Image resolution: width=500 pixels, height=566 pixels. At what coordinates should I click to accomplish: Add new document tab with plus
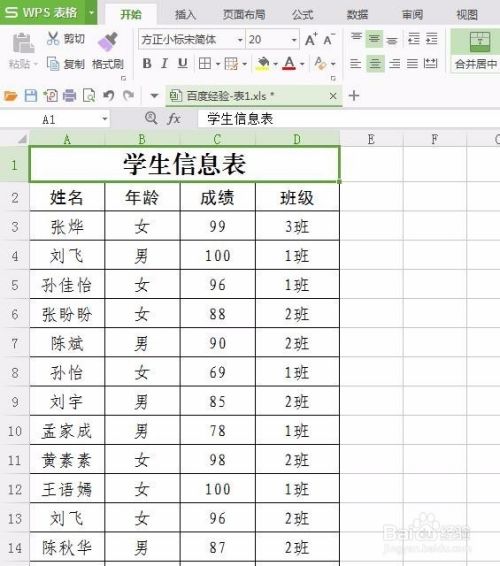pyautogui.click(x=354, y=96)
